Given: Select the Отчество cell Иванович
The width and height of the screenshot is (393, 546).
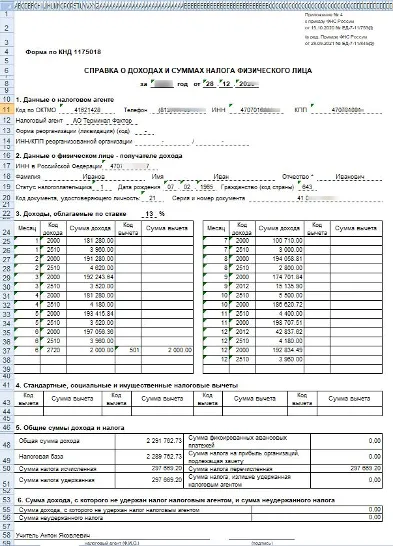Looking at the screenshot, I should tap(350, 177).
